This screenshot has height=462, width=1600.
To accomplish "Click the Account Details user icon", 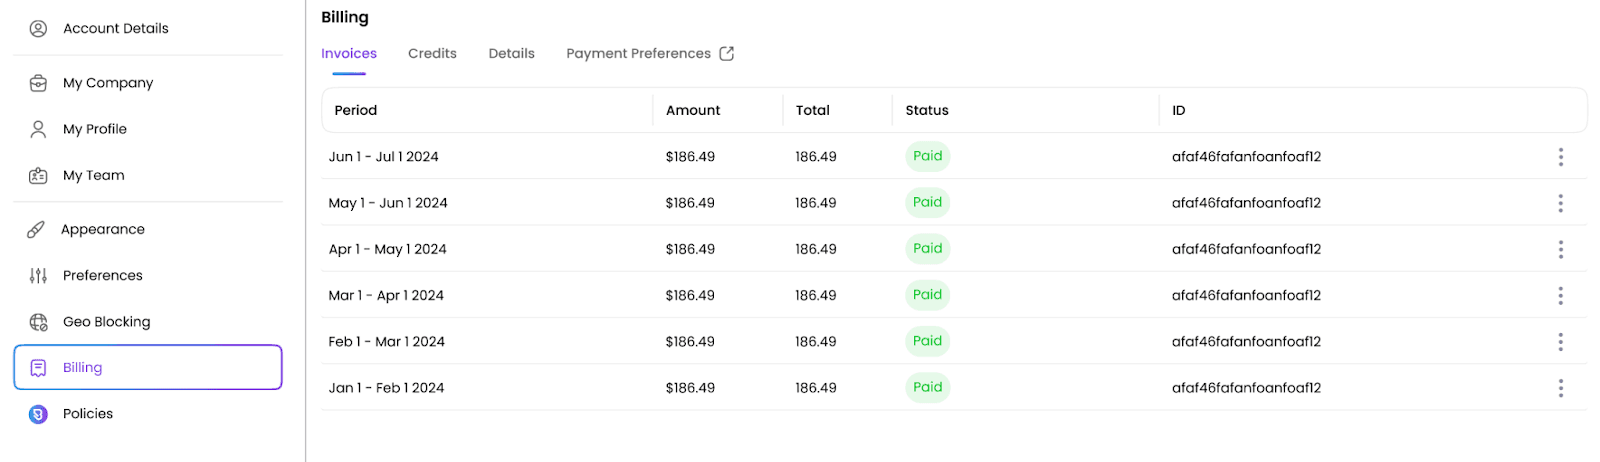I will click(38, 29).
